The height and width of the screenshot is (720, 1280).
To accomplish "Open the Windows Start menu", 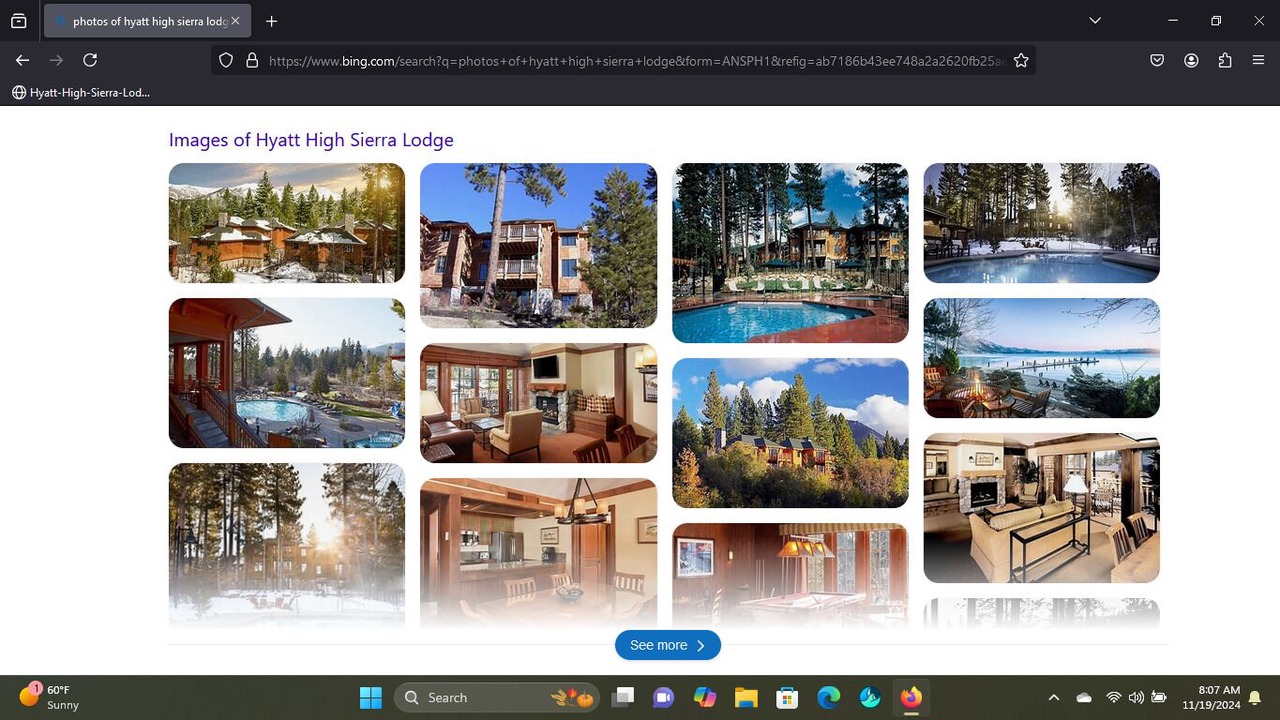I will coord(370,698).
